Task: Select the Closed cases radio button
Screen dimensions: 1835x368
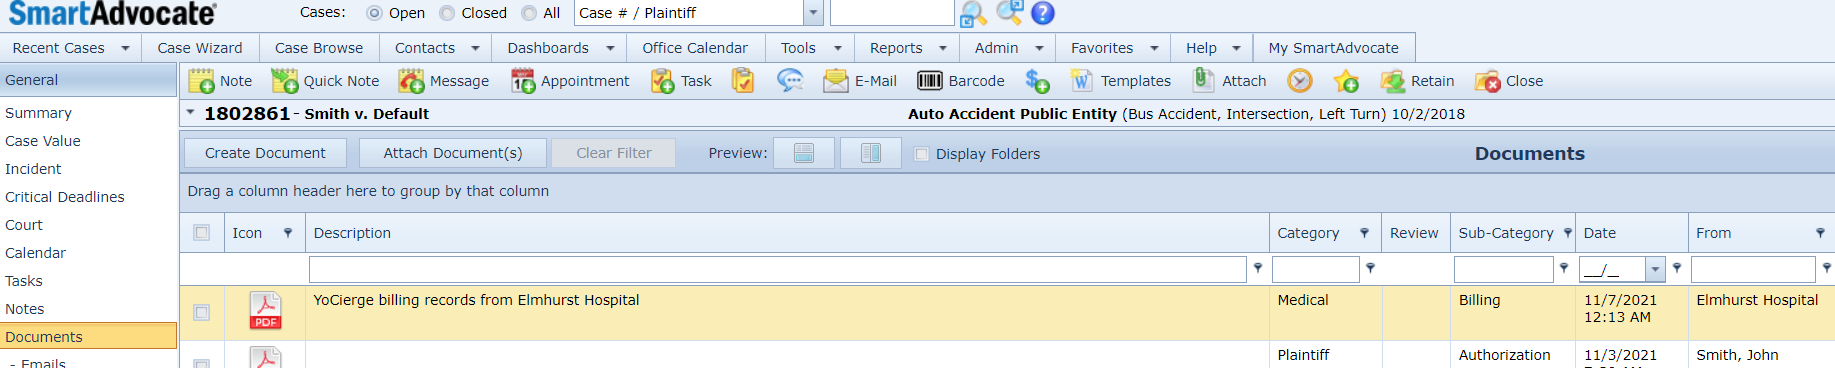Action: click(x=447, y=13)
